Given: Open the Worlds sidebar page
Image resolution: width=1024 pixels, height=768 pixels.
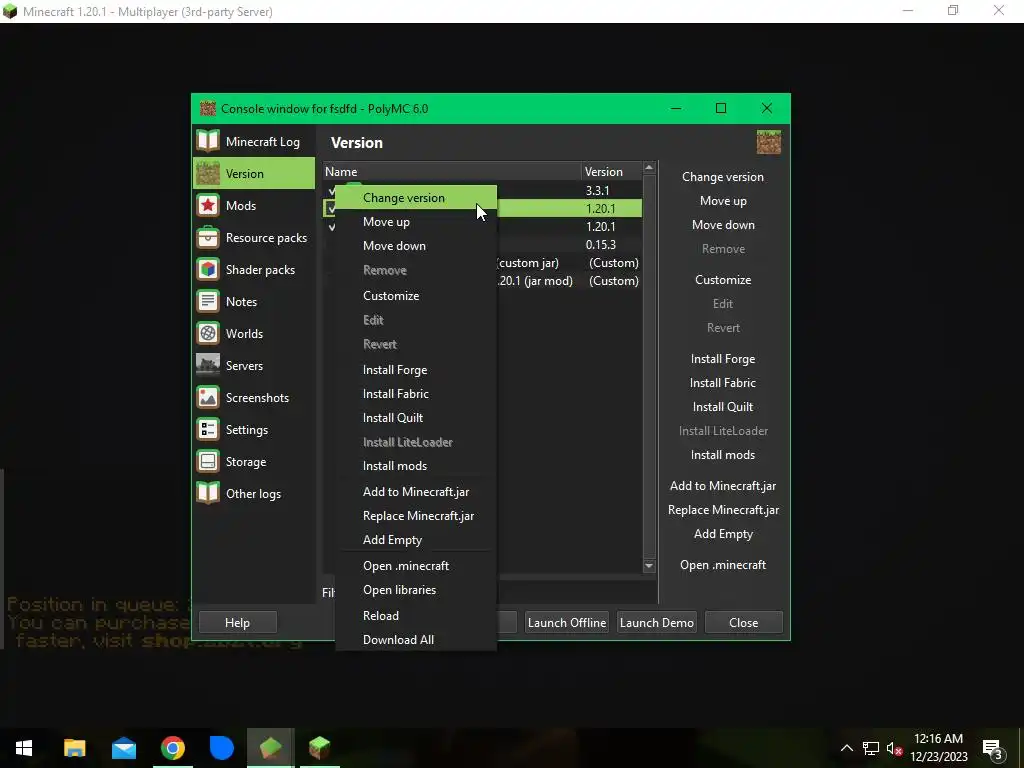Looking at the screenshot, I should (253, 333).
